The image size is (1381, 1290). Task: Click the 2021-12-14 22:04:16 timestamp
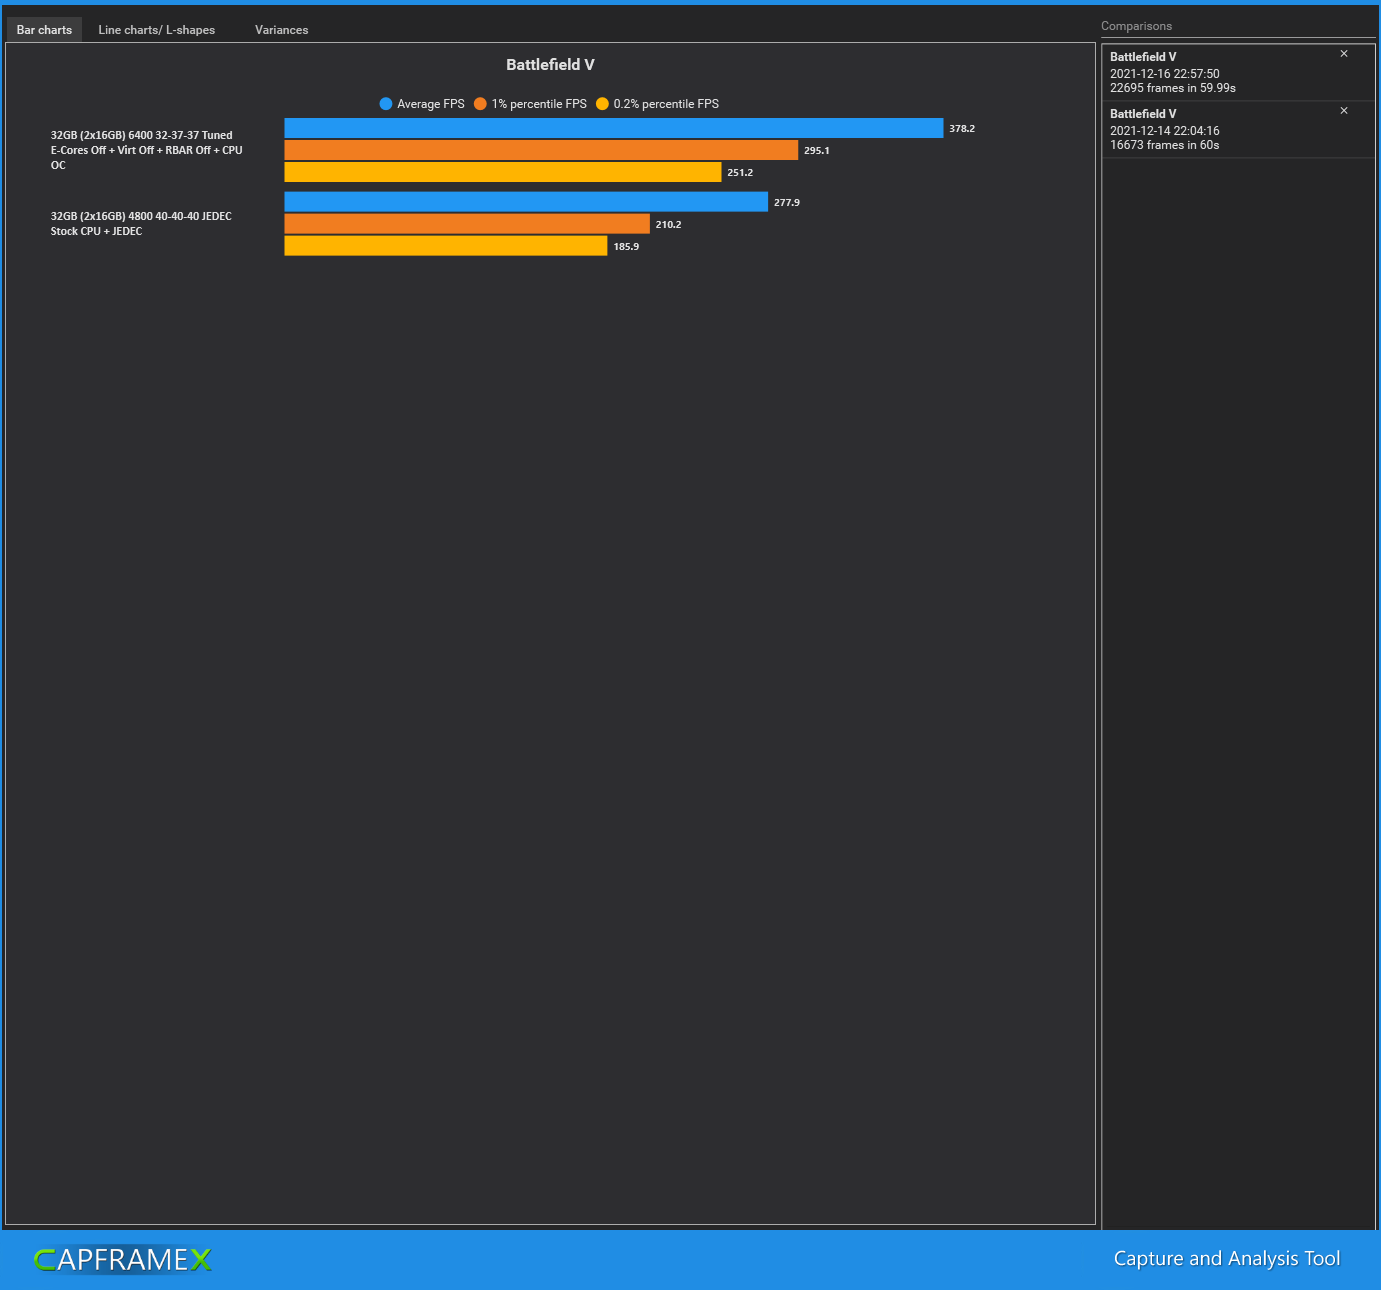point(1165,131)
